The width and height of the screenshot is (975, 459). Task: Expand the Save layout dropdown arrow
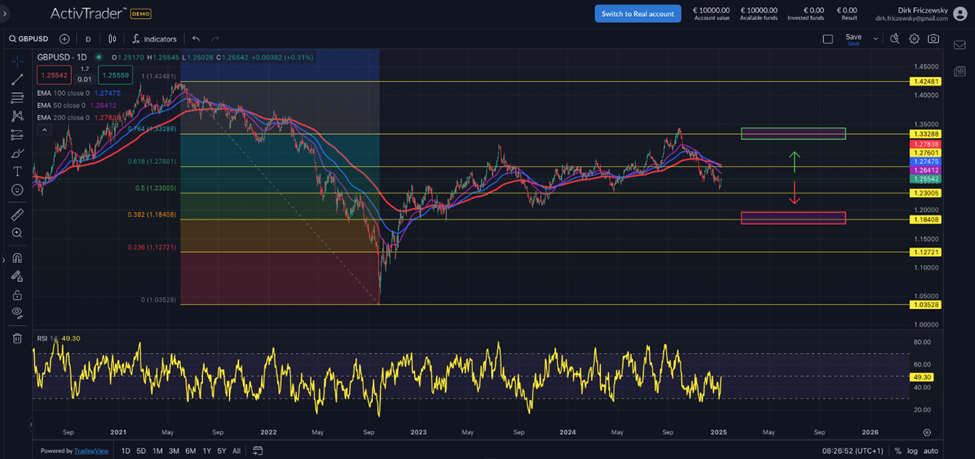(875, 39)
